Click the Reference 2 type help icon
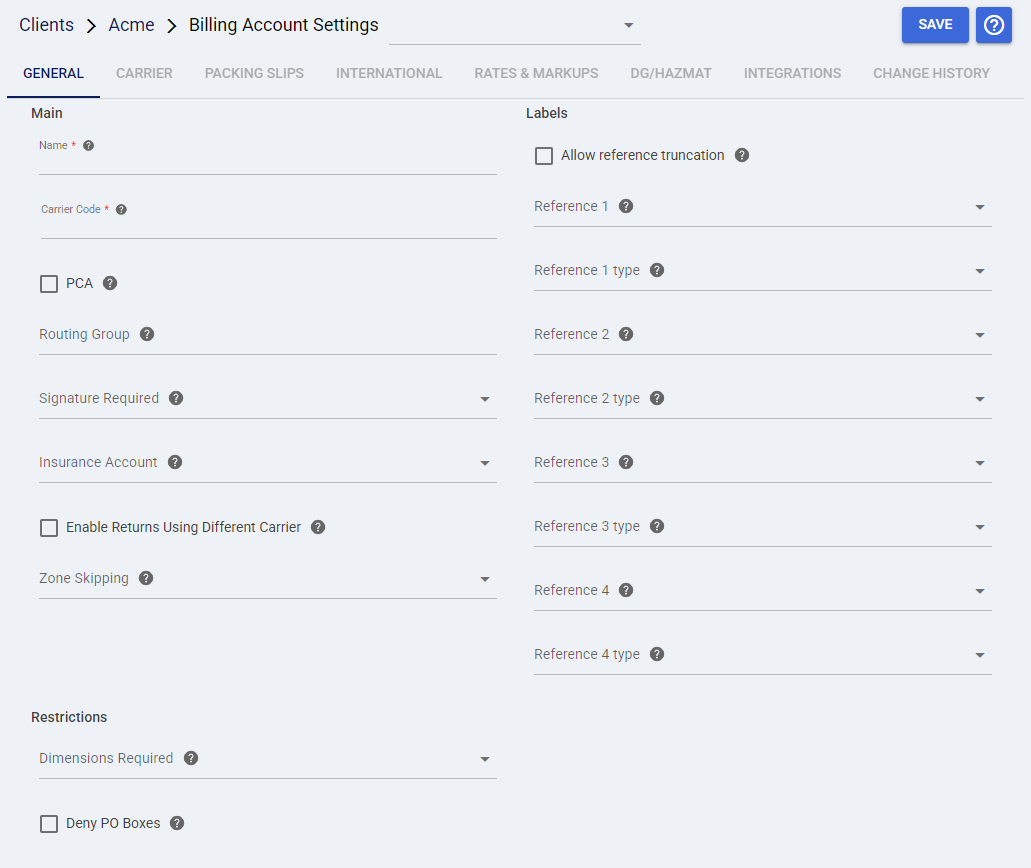This screenshot has width=1031, height=868. (x=657, y=398)
